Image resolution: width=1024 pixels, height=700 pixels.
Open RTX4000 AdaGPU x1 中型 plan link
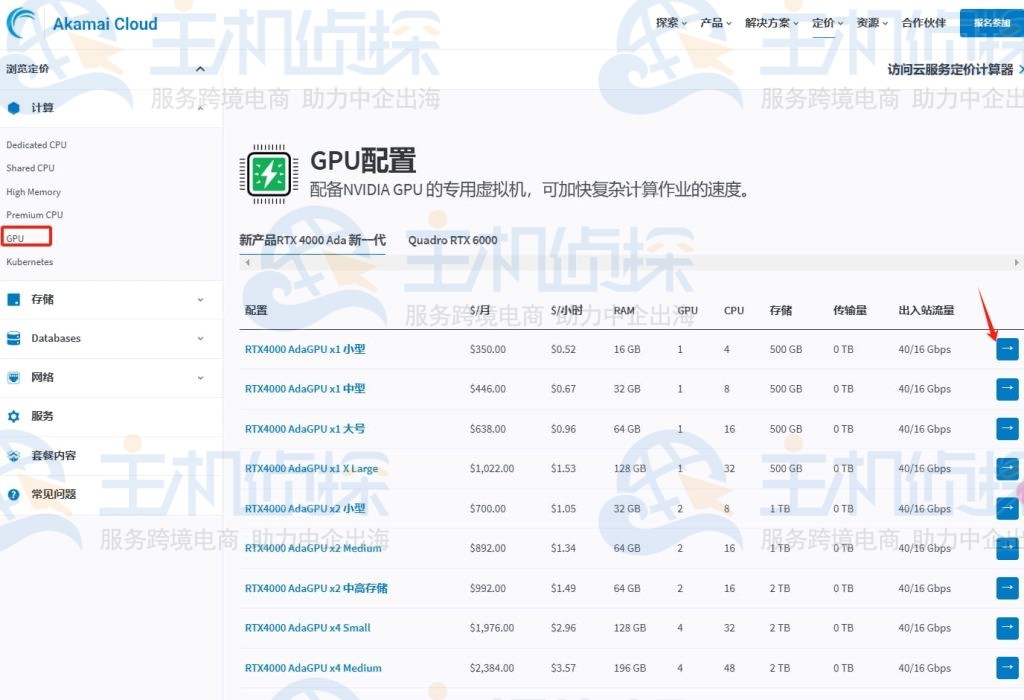(x=305, y=389)
